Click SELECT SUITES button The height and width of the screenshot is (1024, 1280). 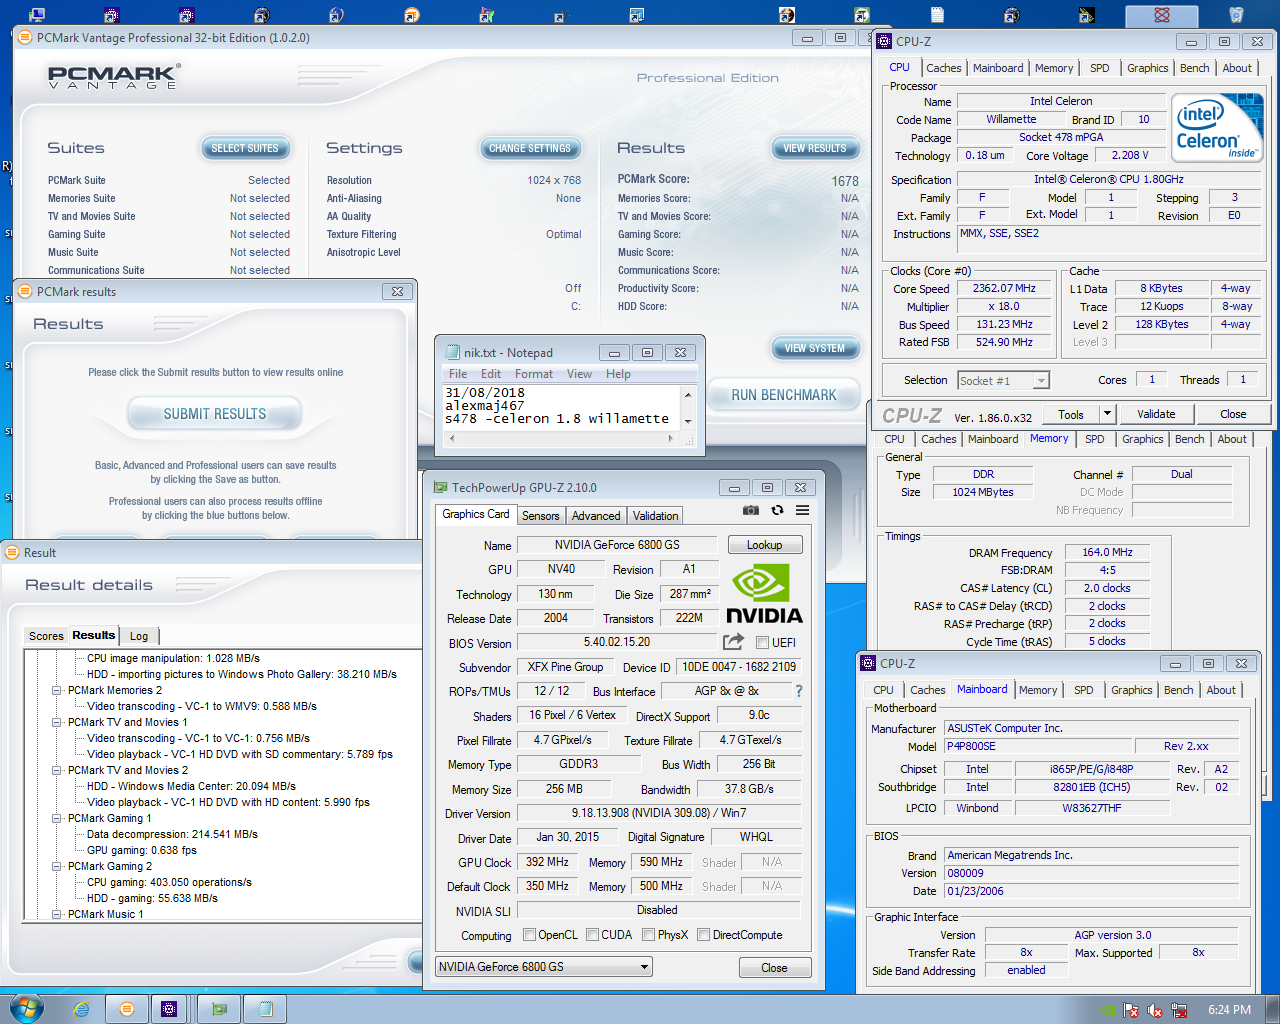coord(245,148)
